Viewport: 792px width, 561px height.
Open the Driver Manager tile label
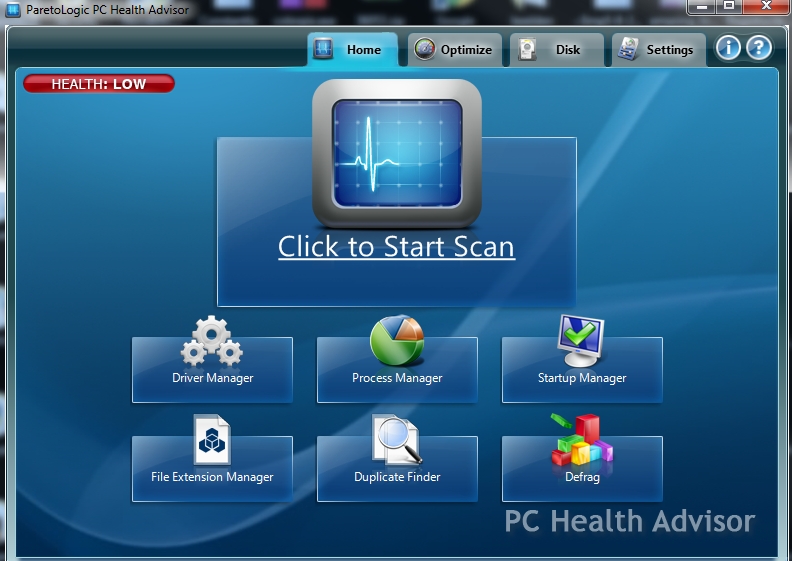(213, 378)
